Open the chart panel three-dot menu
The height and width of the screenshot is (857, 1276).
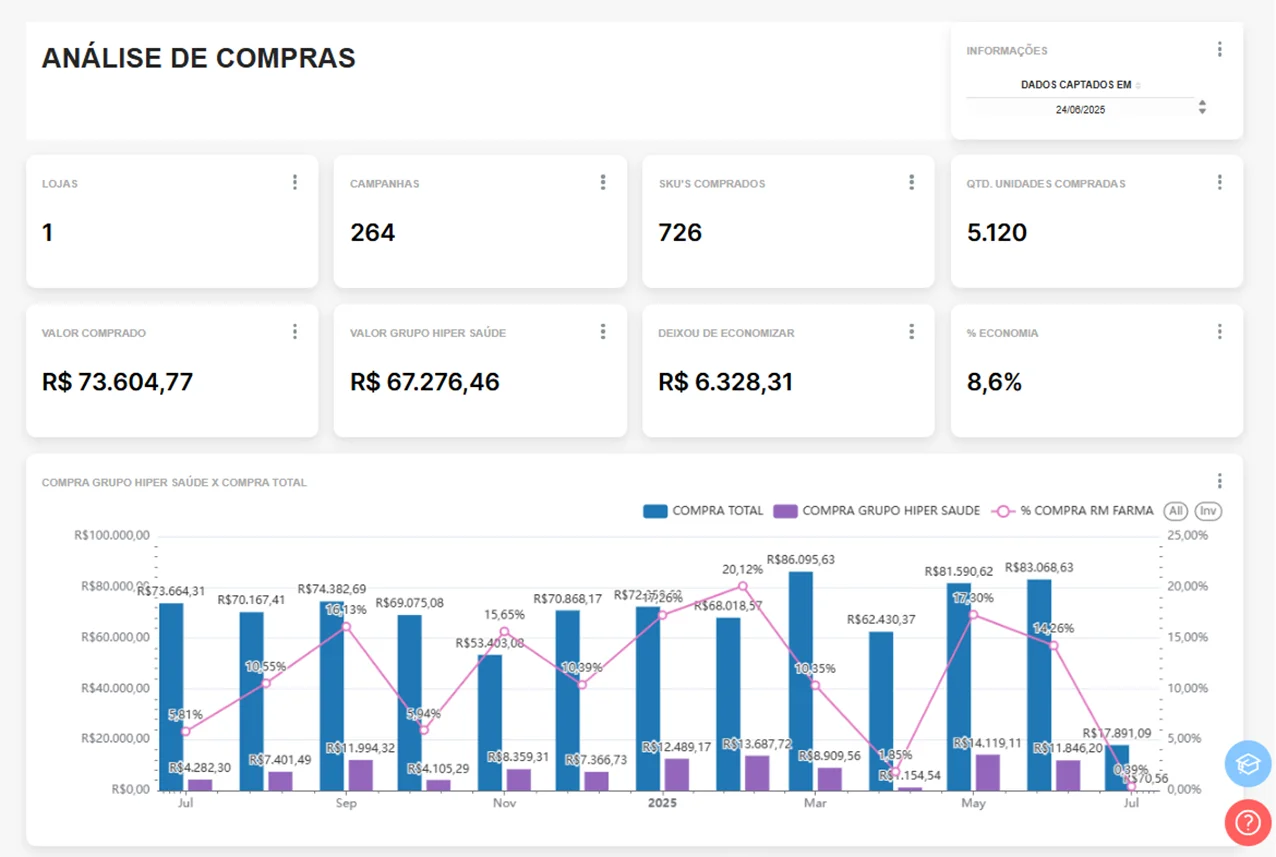pyautogui.click(x=1219, y=481)
